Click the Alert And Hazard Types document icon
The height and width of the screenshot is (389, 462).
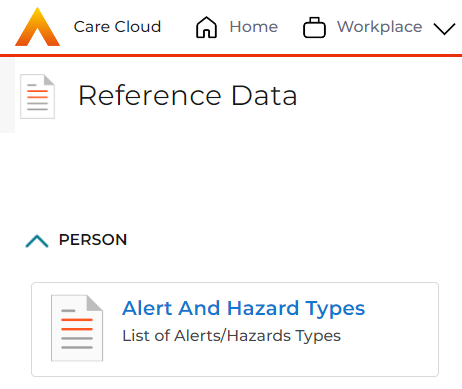(77, 328)
